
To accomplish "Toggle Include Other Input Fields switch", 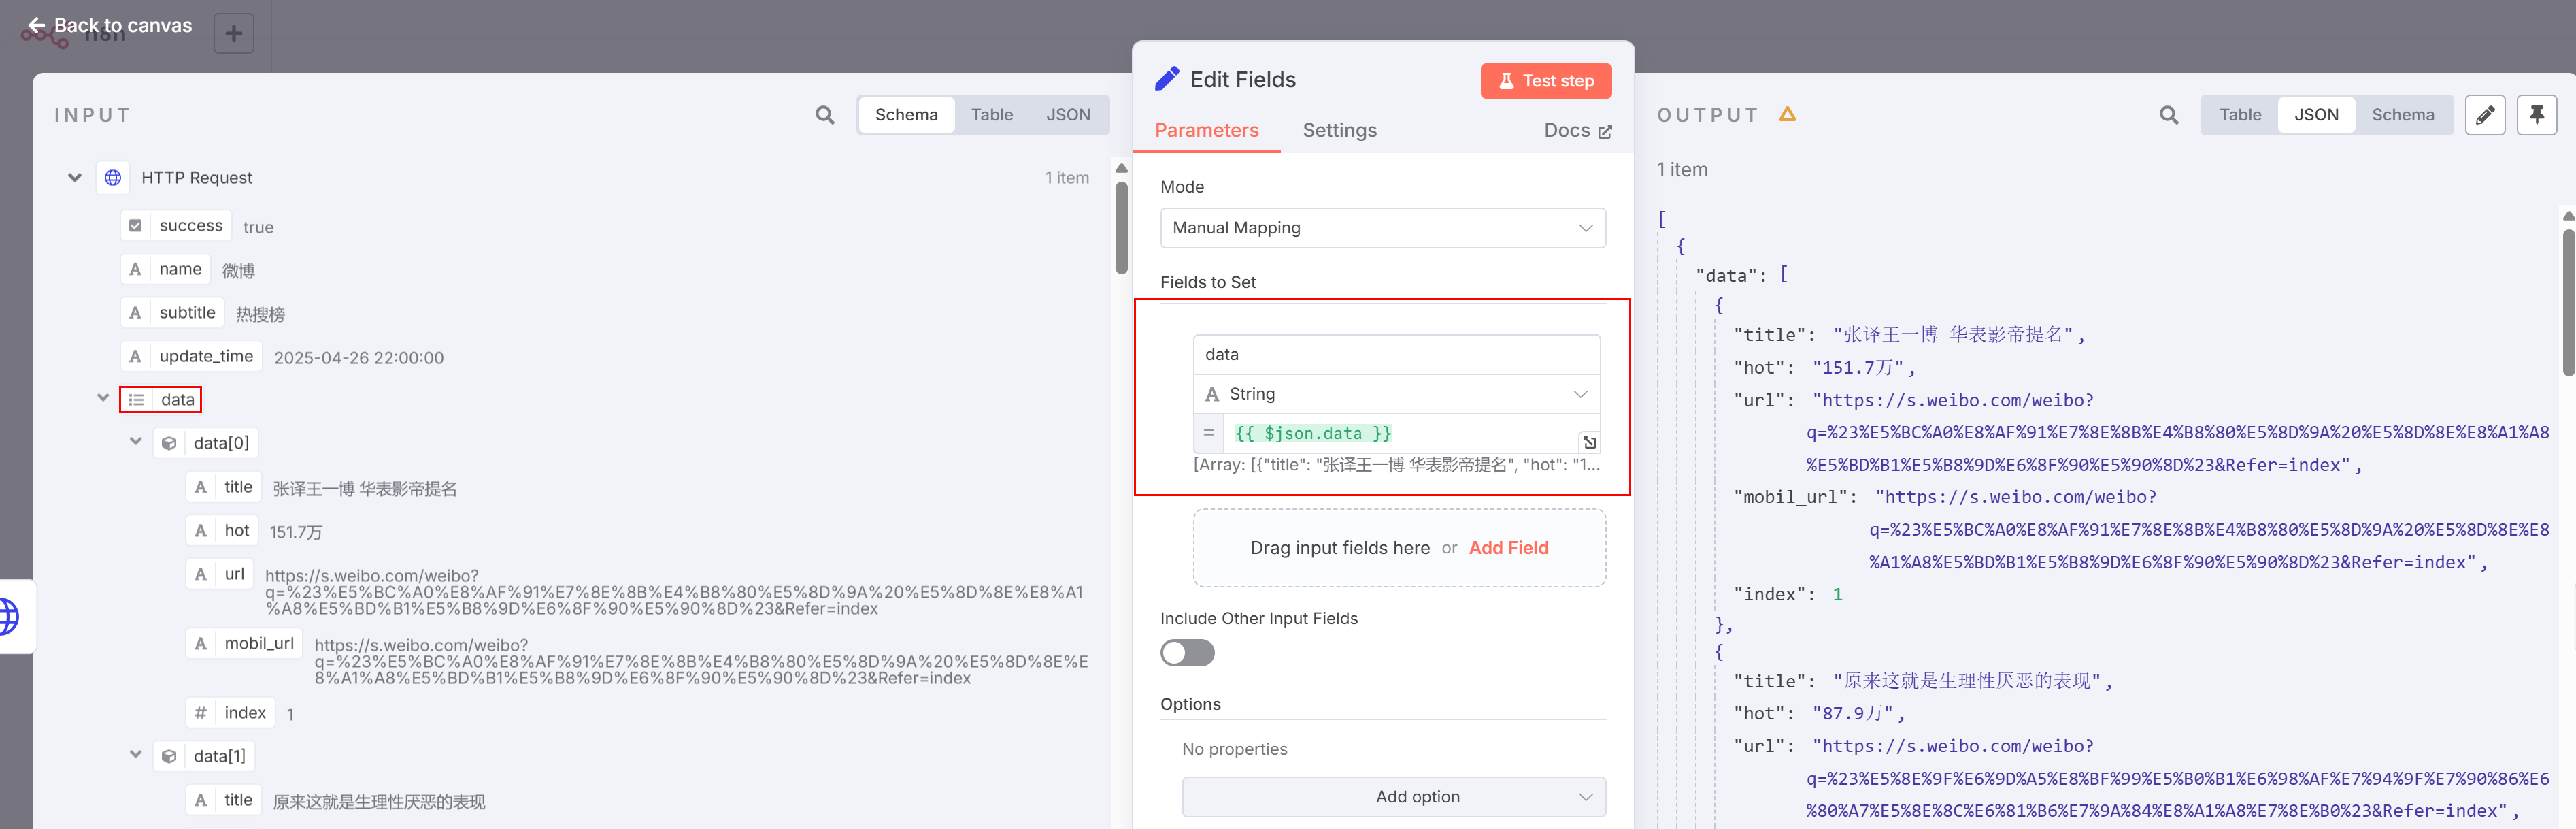I will [1187, 653].
